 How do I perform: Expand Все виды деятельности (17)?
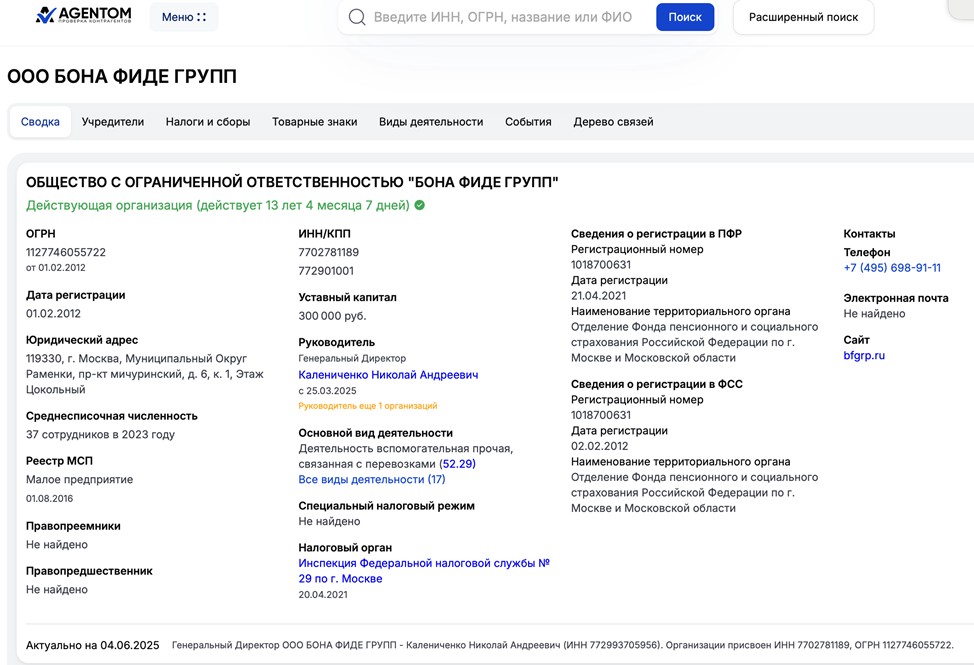pyautogui.click(x=372, y=480)
